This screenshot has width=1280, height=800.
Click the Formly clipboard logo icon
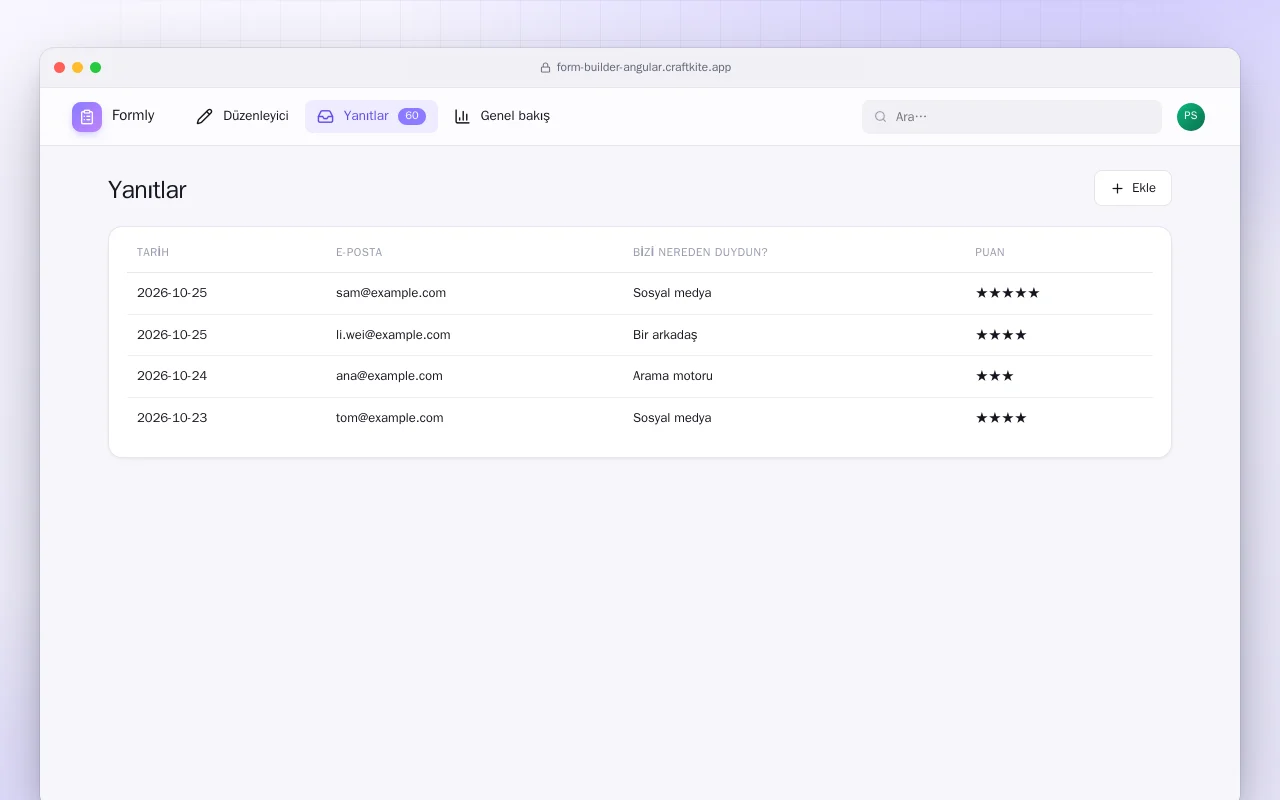pos(87,117)
